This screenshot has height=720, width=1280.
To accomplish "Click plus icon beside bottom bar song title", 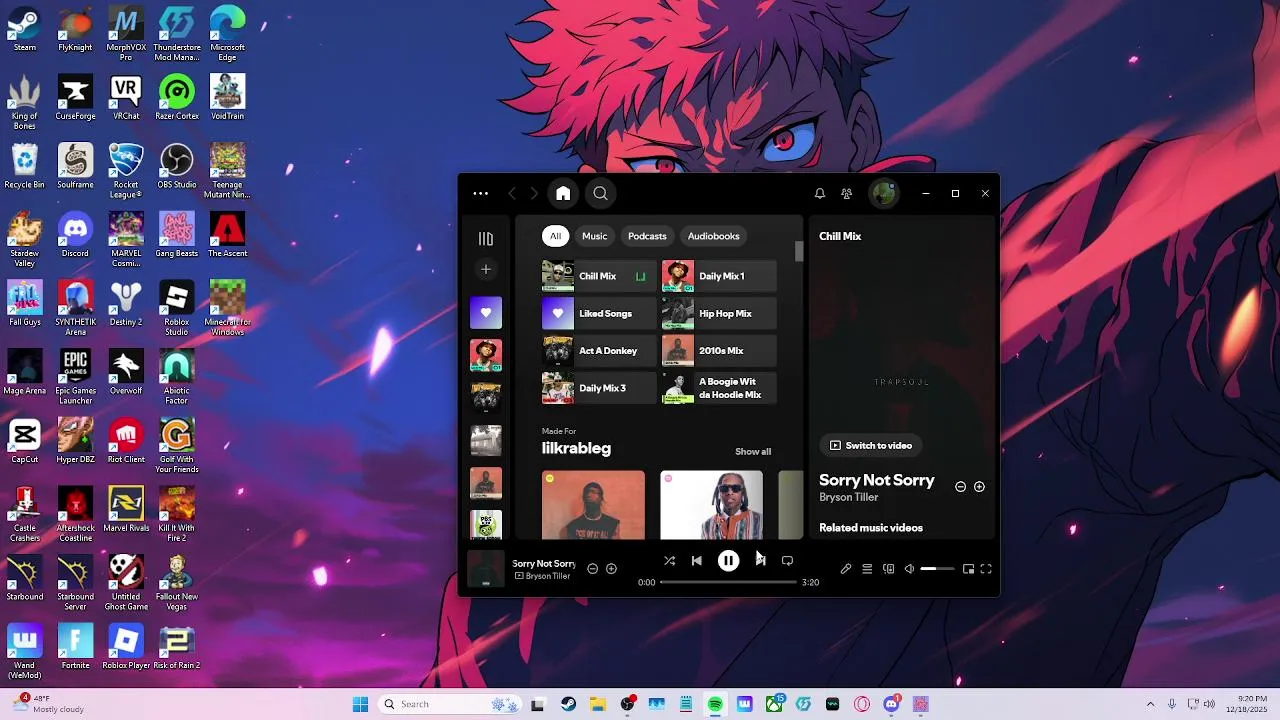I will tap(611, 569).
